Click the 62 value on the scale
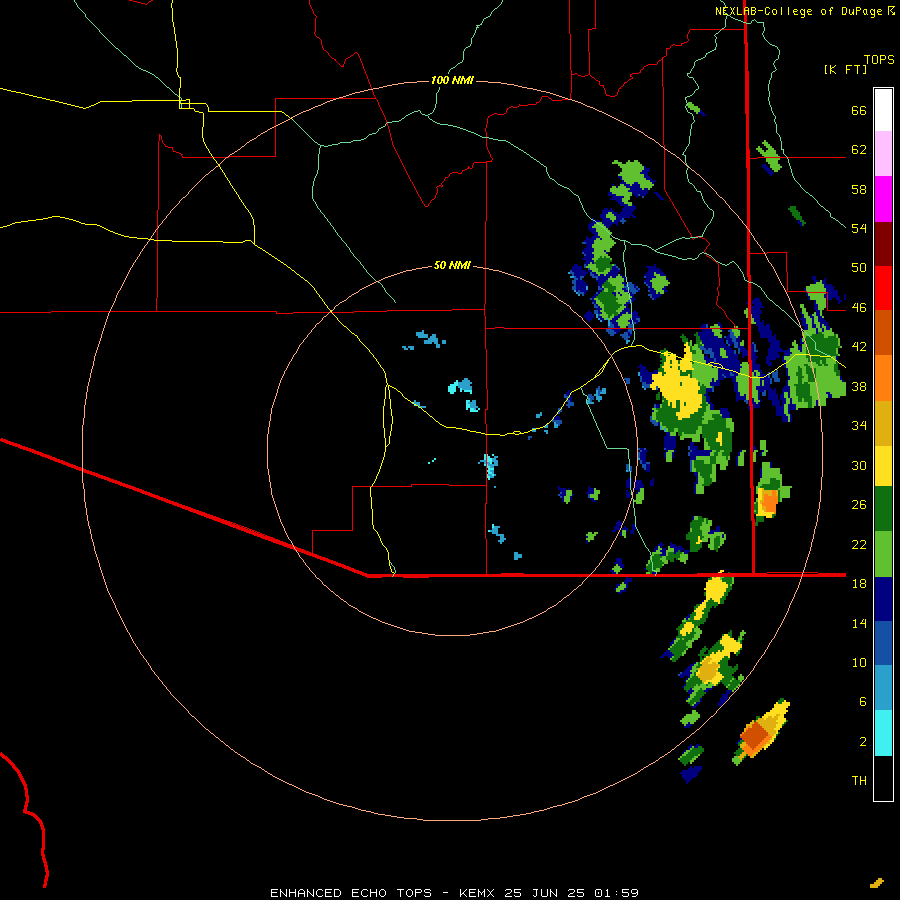Viewport: 900px width, 900px height. 859,150
